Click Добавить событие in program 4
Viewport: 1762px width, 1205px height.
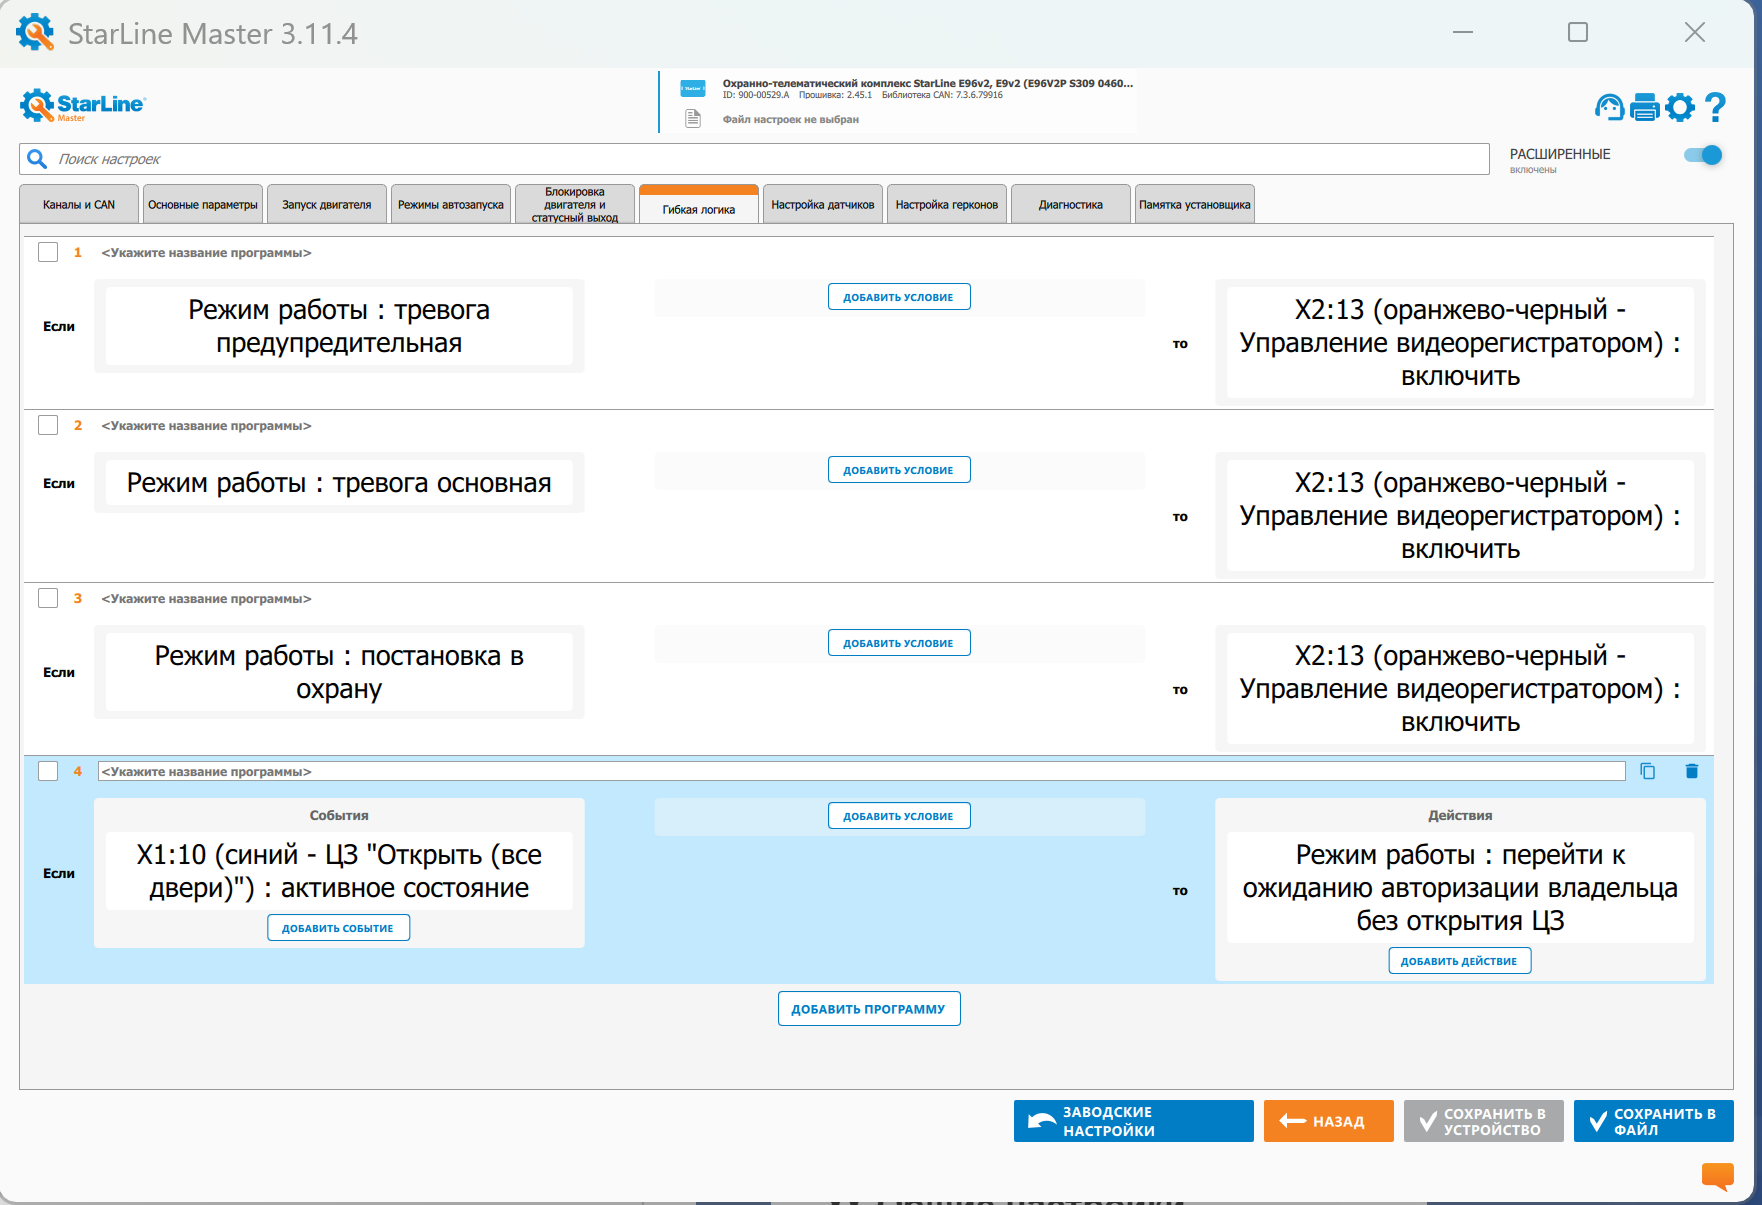coord(338,928)
